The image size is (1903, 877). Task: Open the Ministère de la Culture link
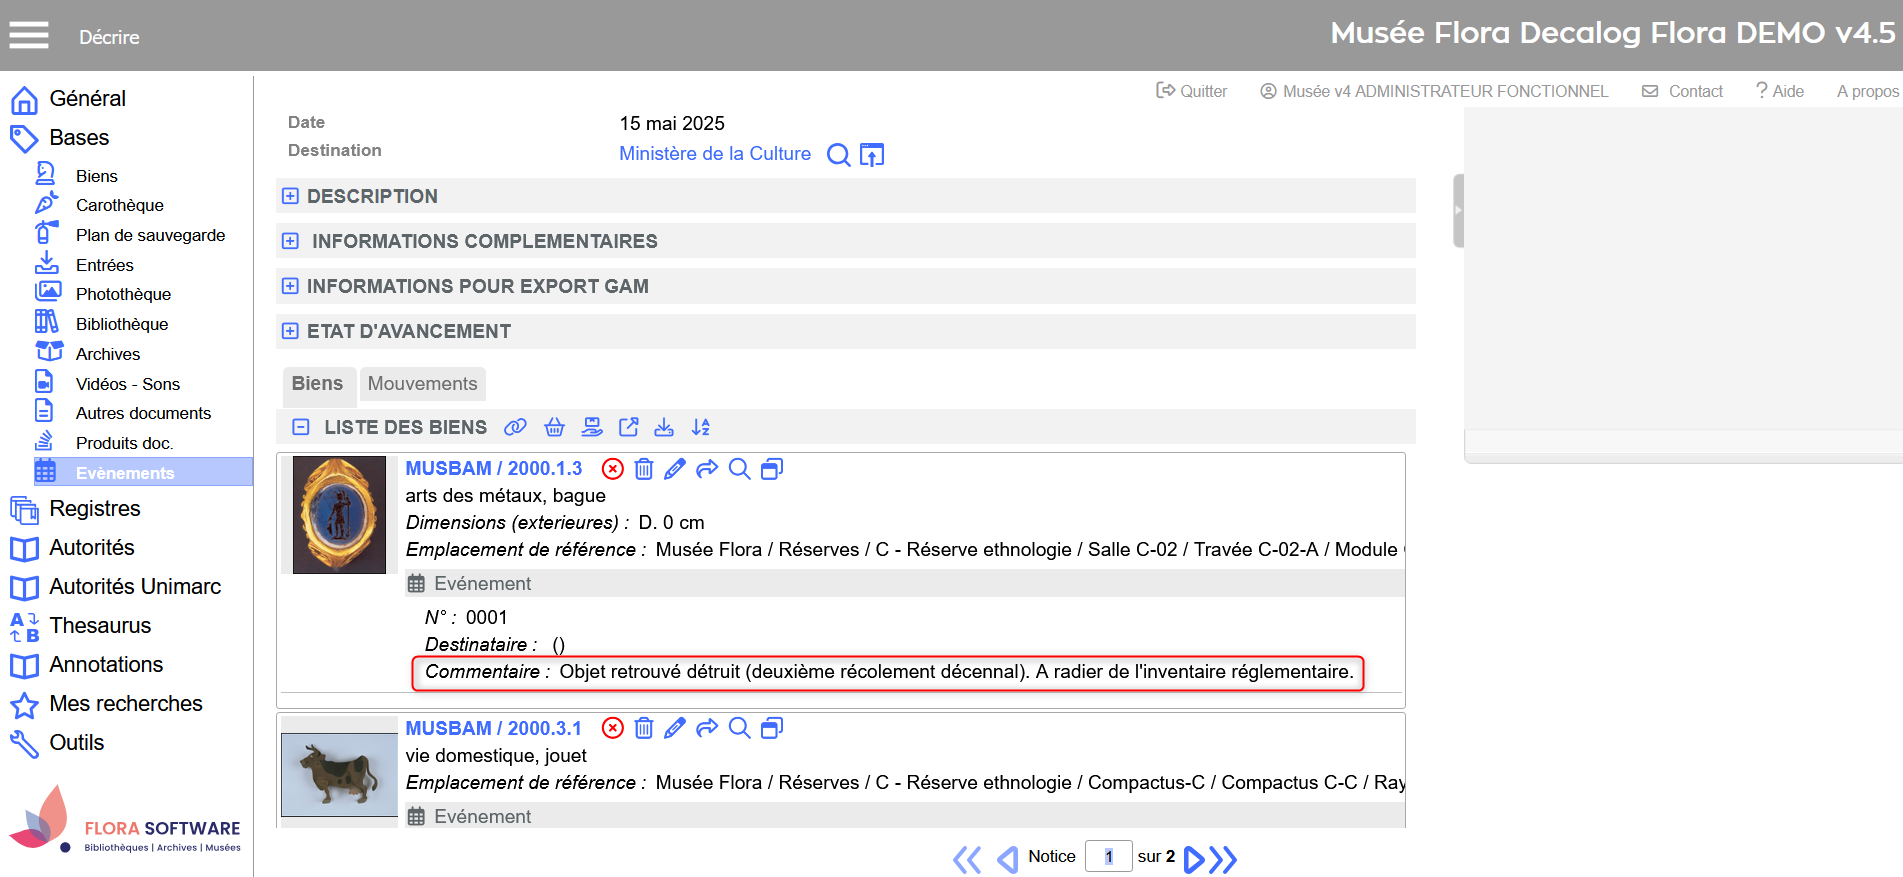point(714,154)
